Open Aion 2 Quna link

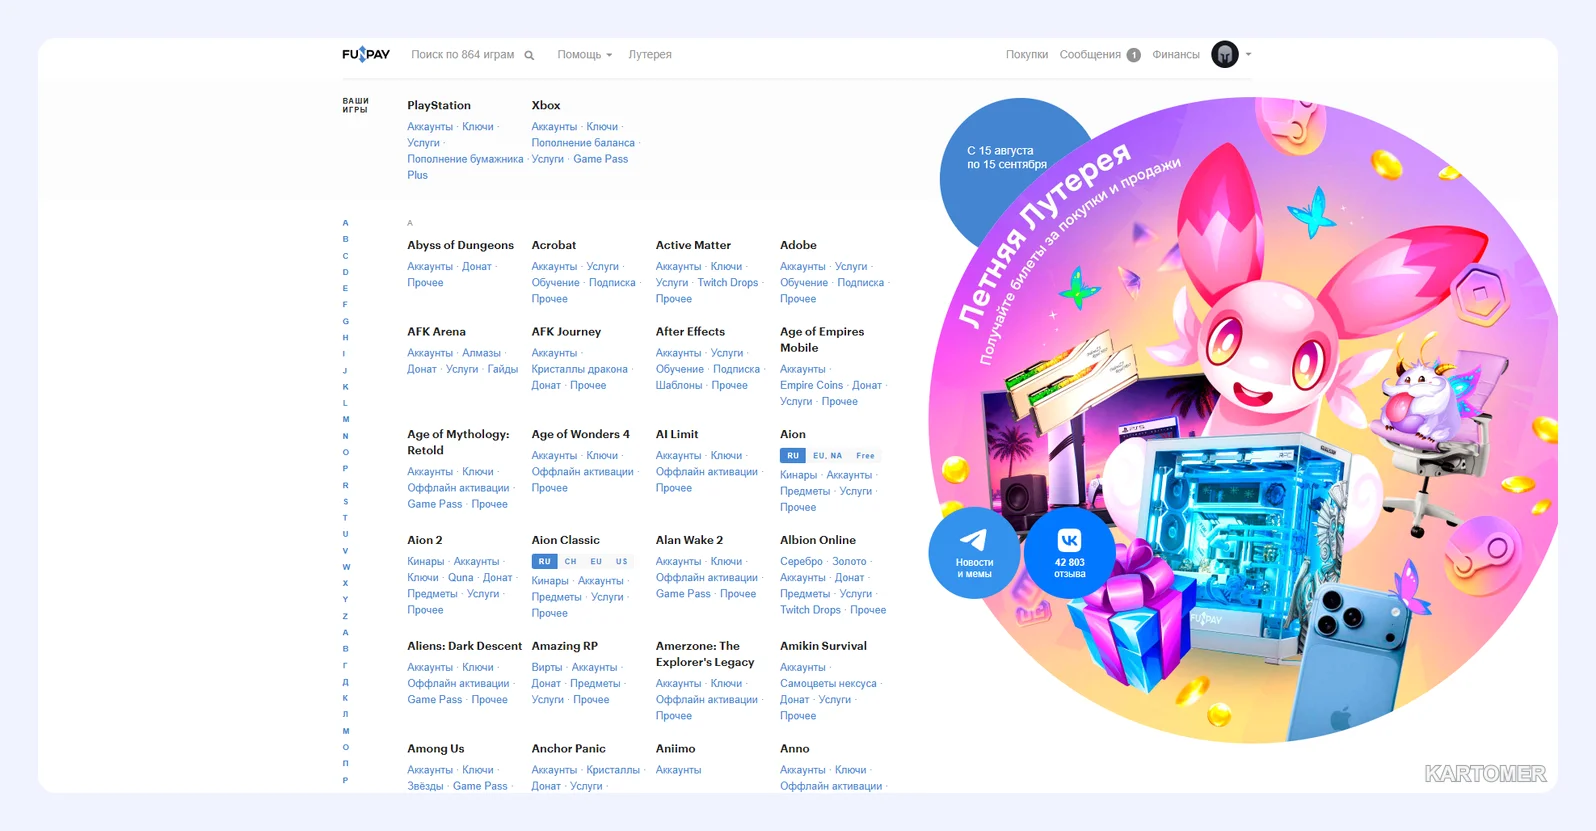(x=461, y=578)
